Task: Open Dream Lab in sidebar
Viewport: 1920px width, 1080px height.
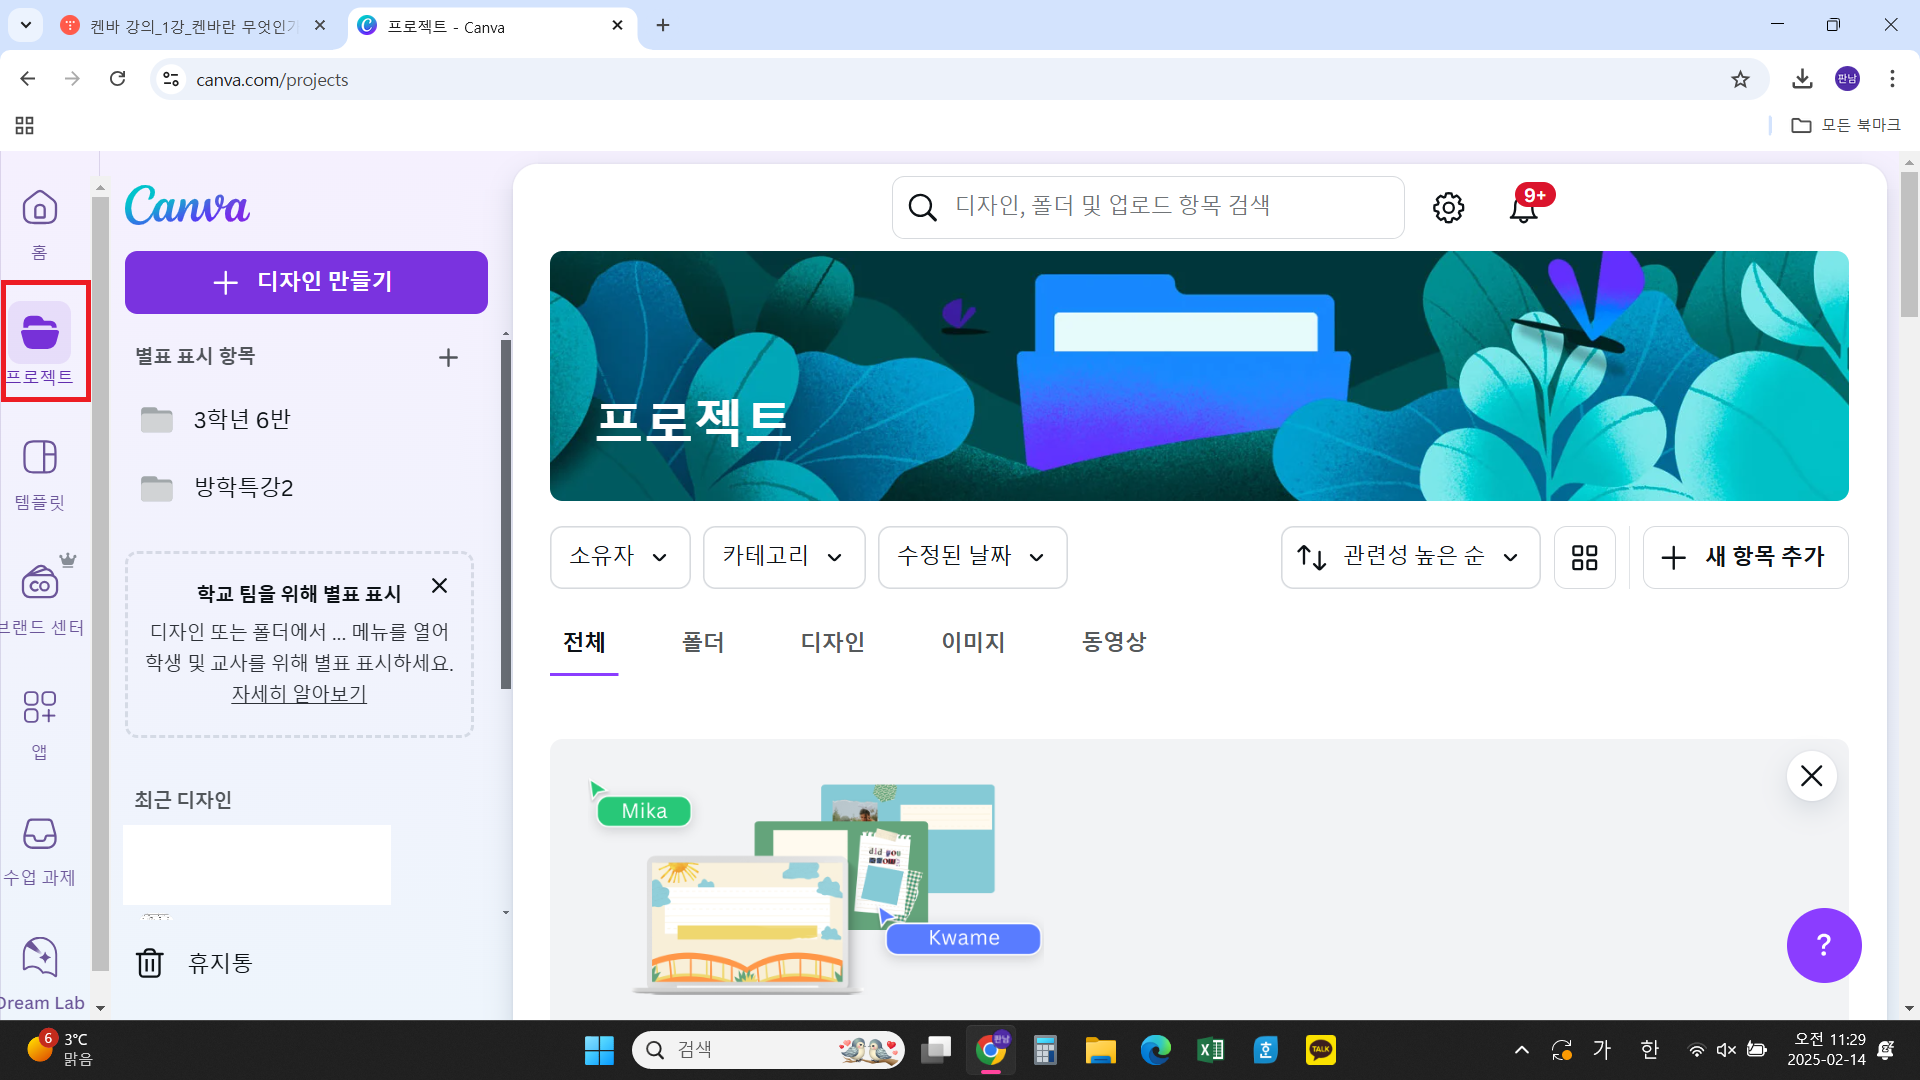Action: 40,974
